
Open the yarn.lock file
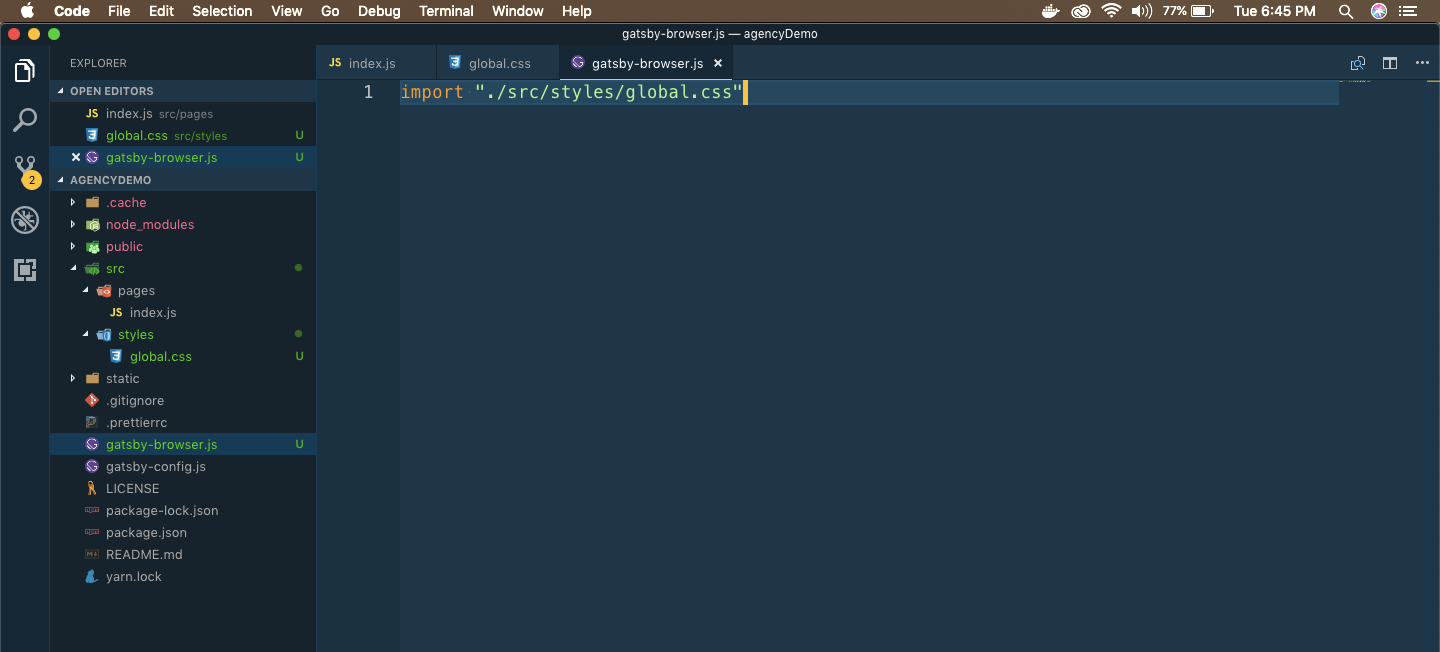(x=183, y=576)
